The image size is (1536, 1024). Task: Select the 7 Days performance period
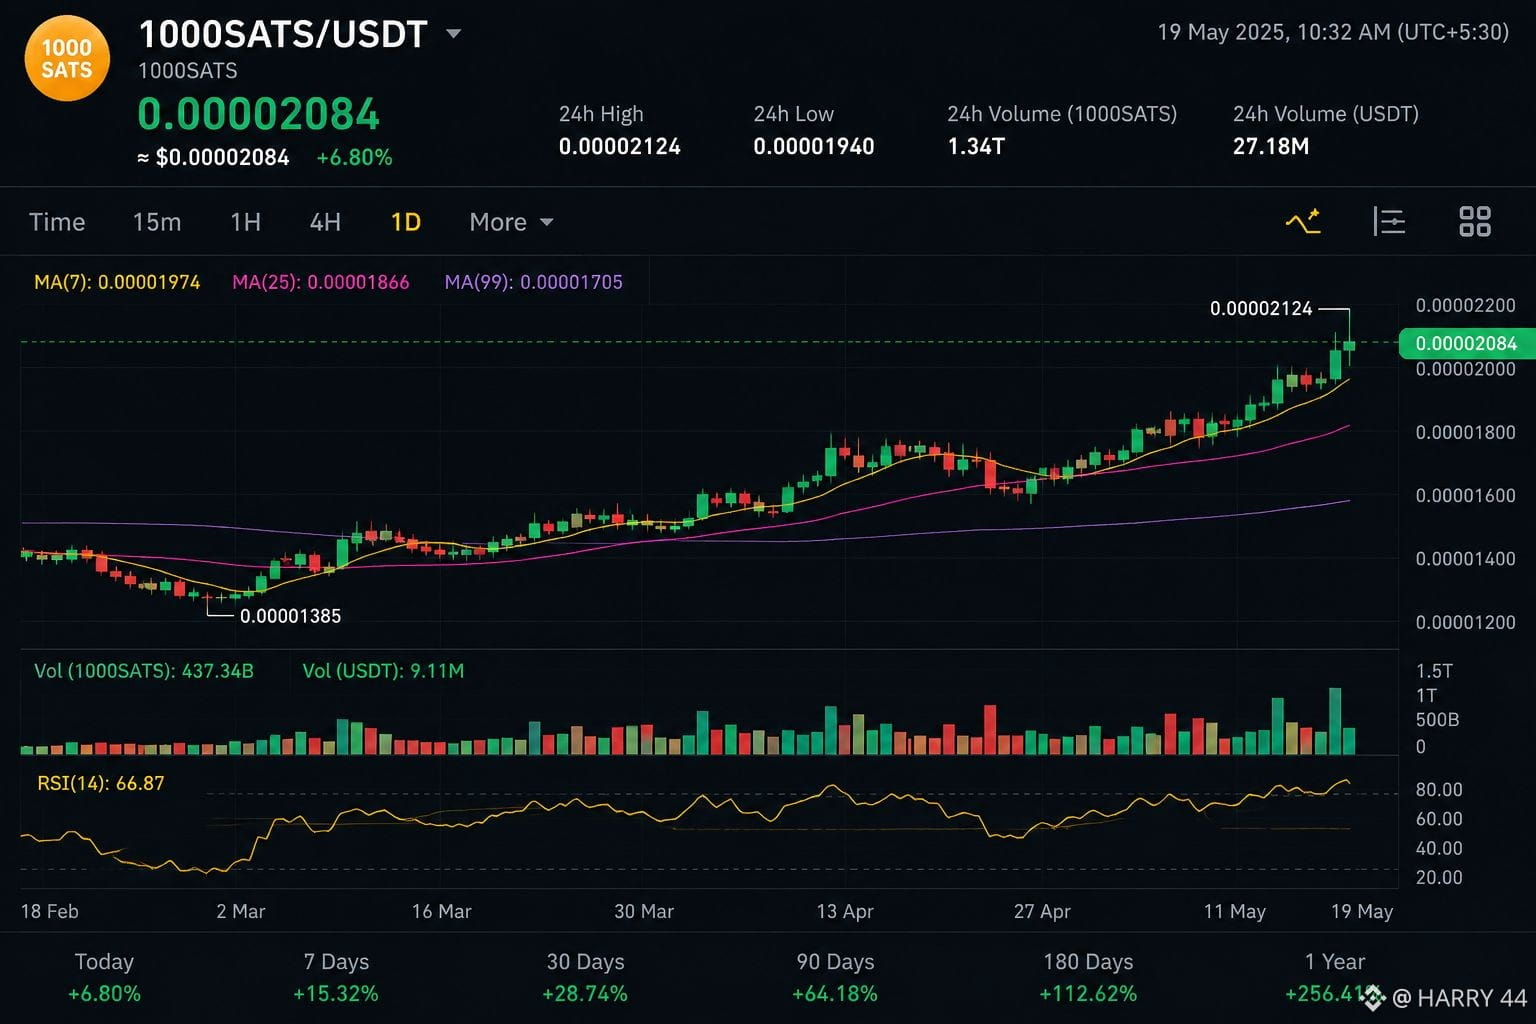(336, 977)
